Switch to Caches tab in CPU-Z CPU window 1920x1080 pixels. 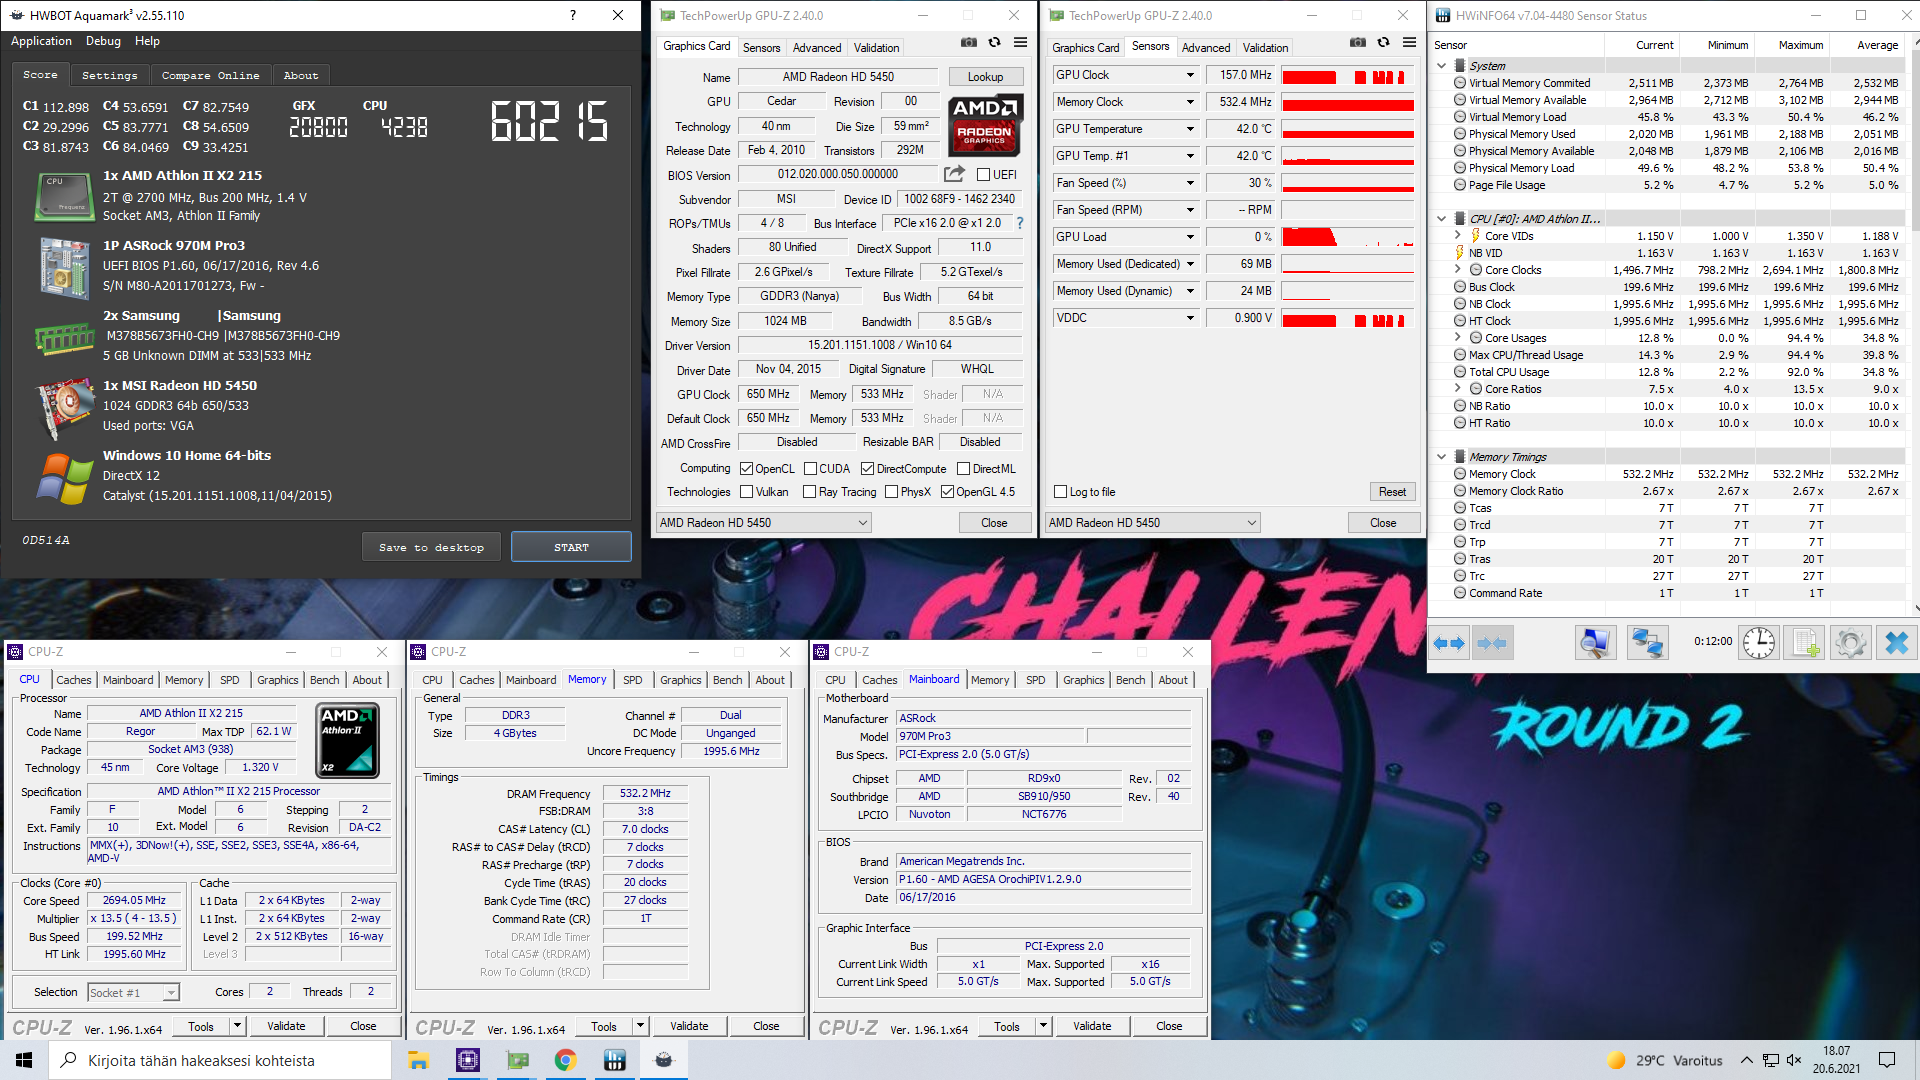pyautogui.click(x=73, y=680)
